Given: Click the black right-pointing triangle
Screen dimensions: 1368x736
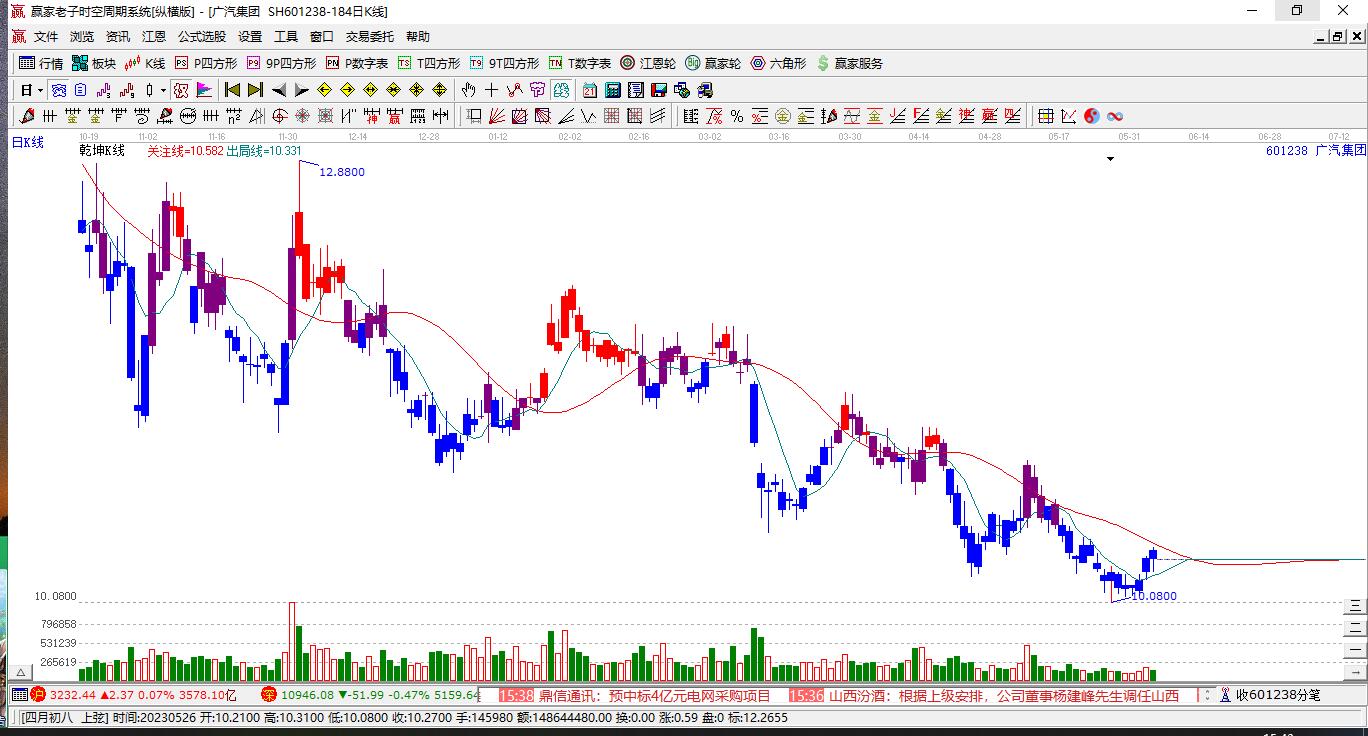Looking at the screenshot, I should tap(302, 90).
